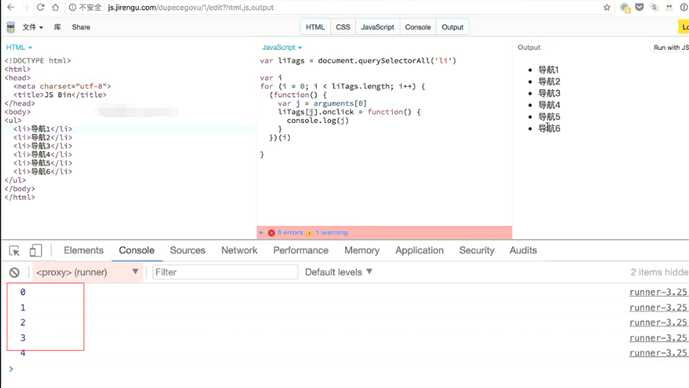Click the browser address bar URL
This screenshot has width=689, height=388.
pos(191,7)
